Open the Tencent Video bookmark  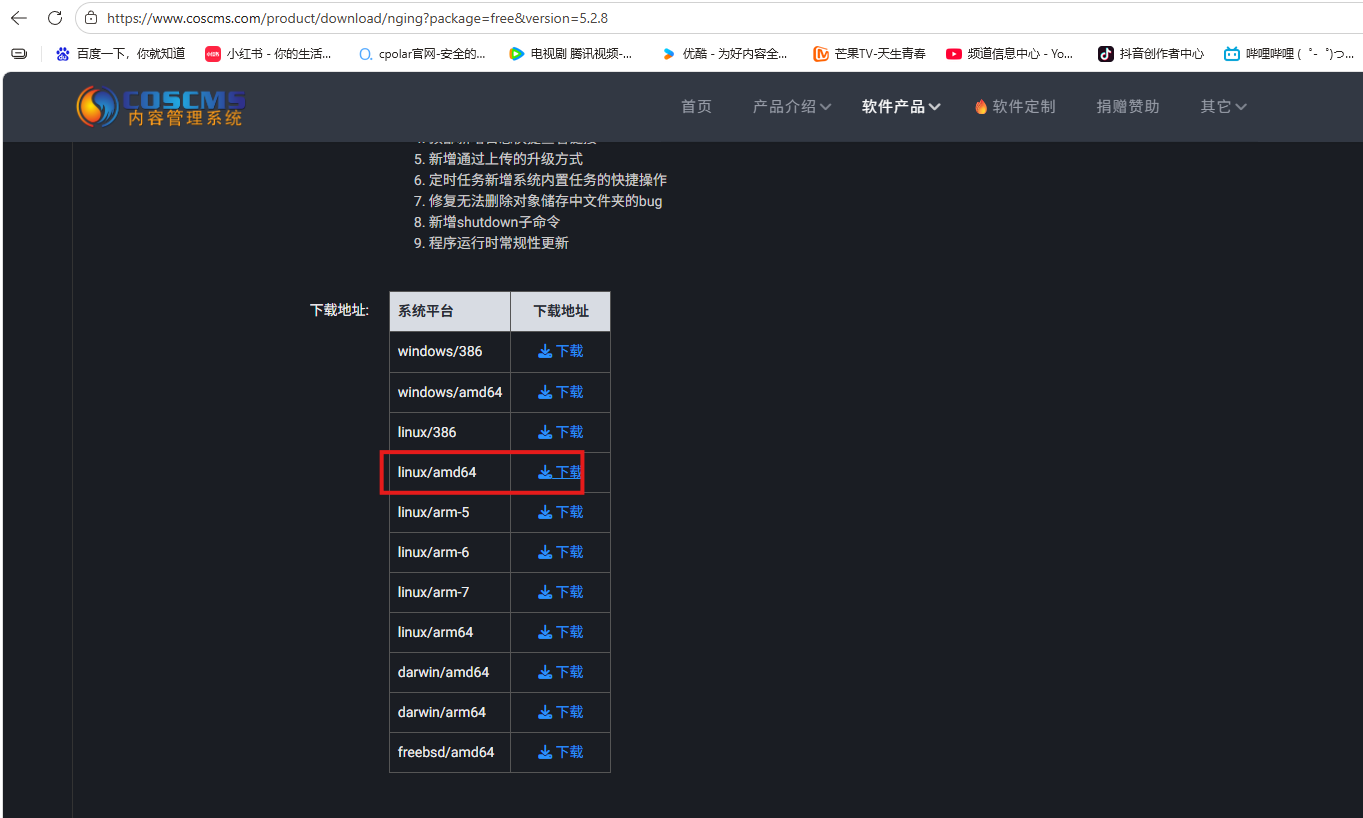tap(570, 54)
